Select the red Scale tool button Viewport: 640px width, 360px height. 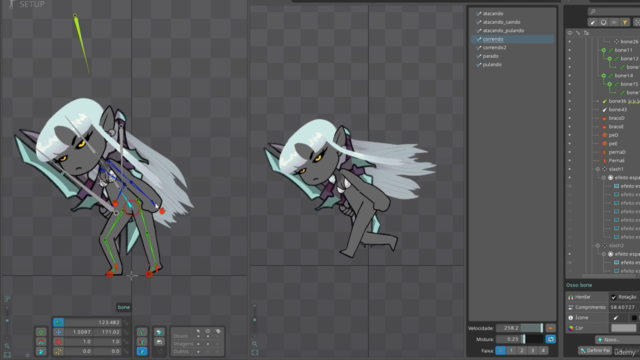pos(58,342)
